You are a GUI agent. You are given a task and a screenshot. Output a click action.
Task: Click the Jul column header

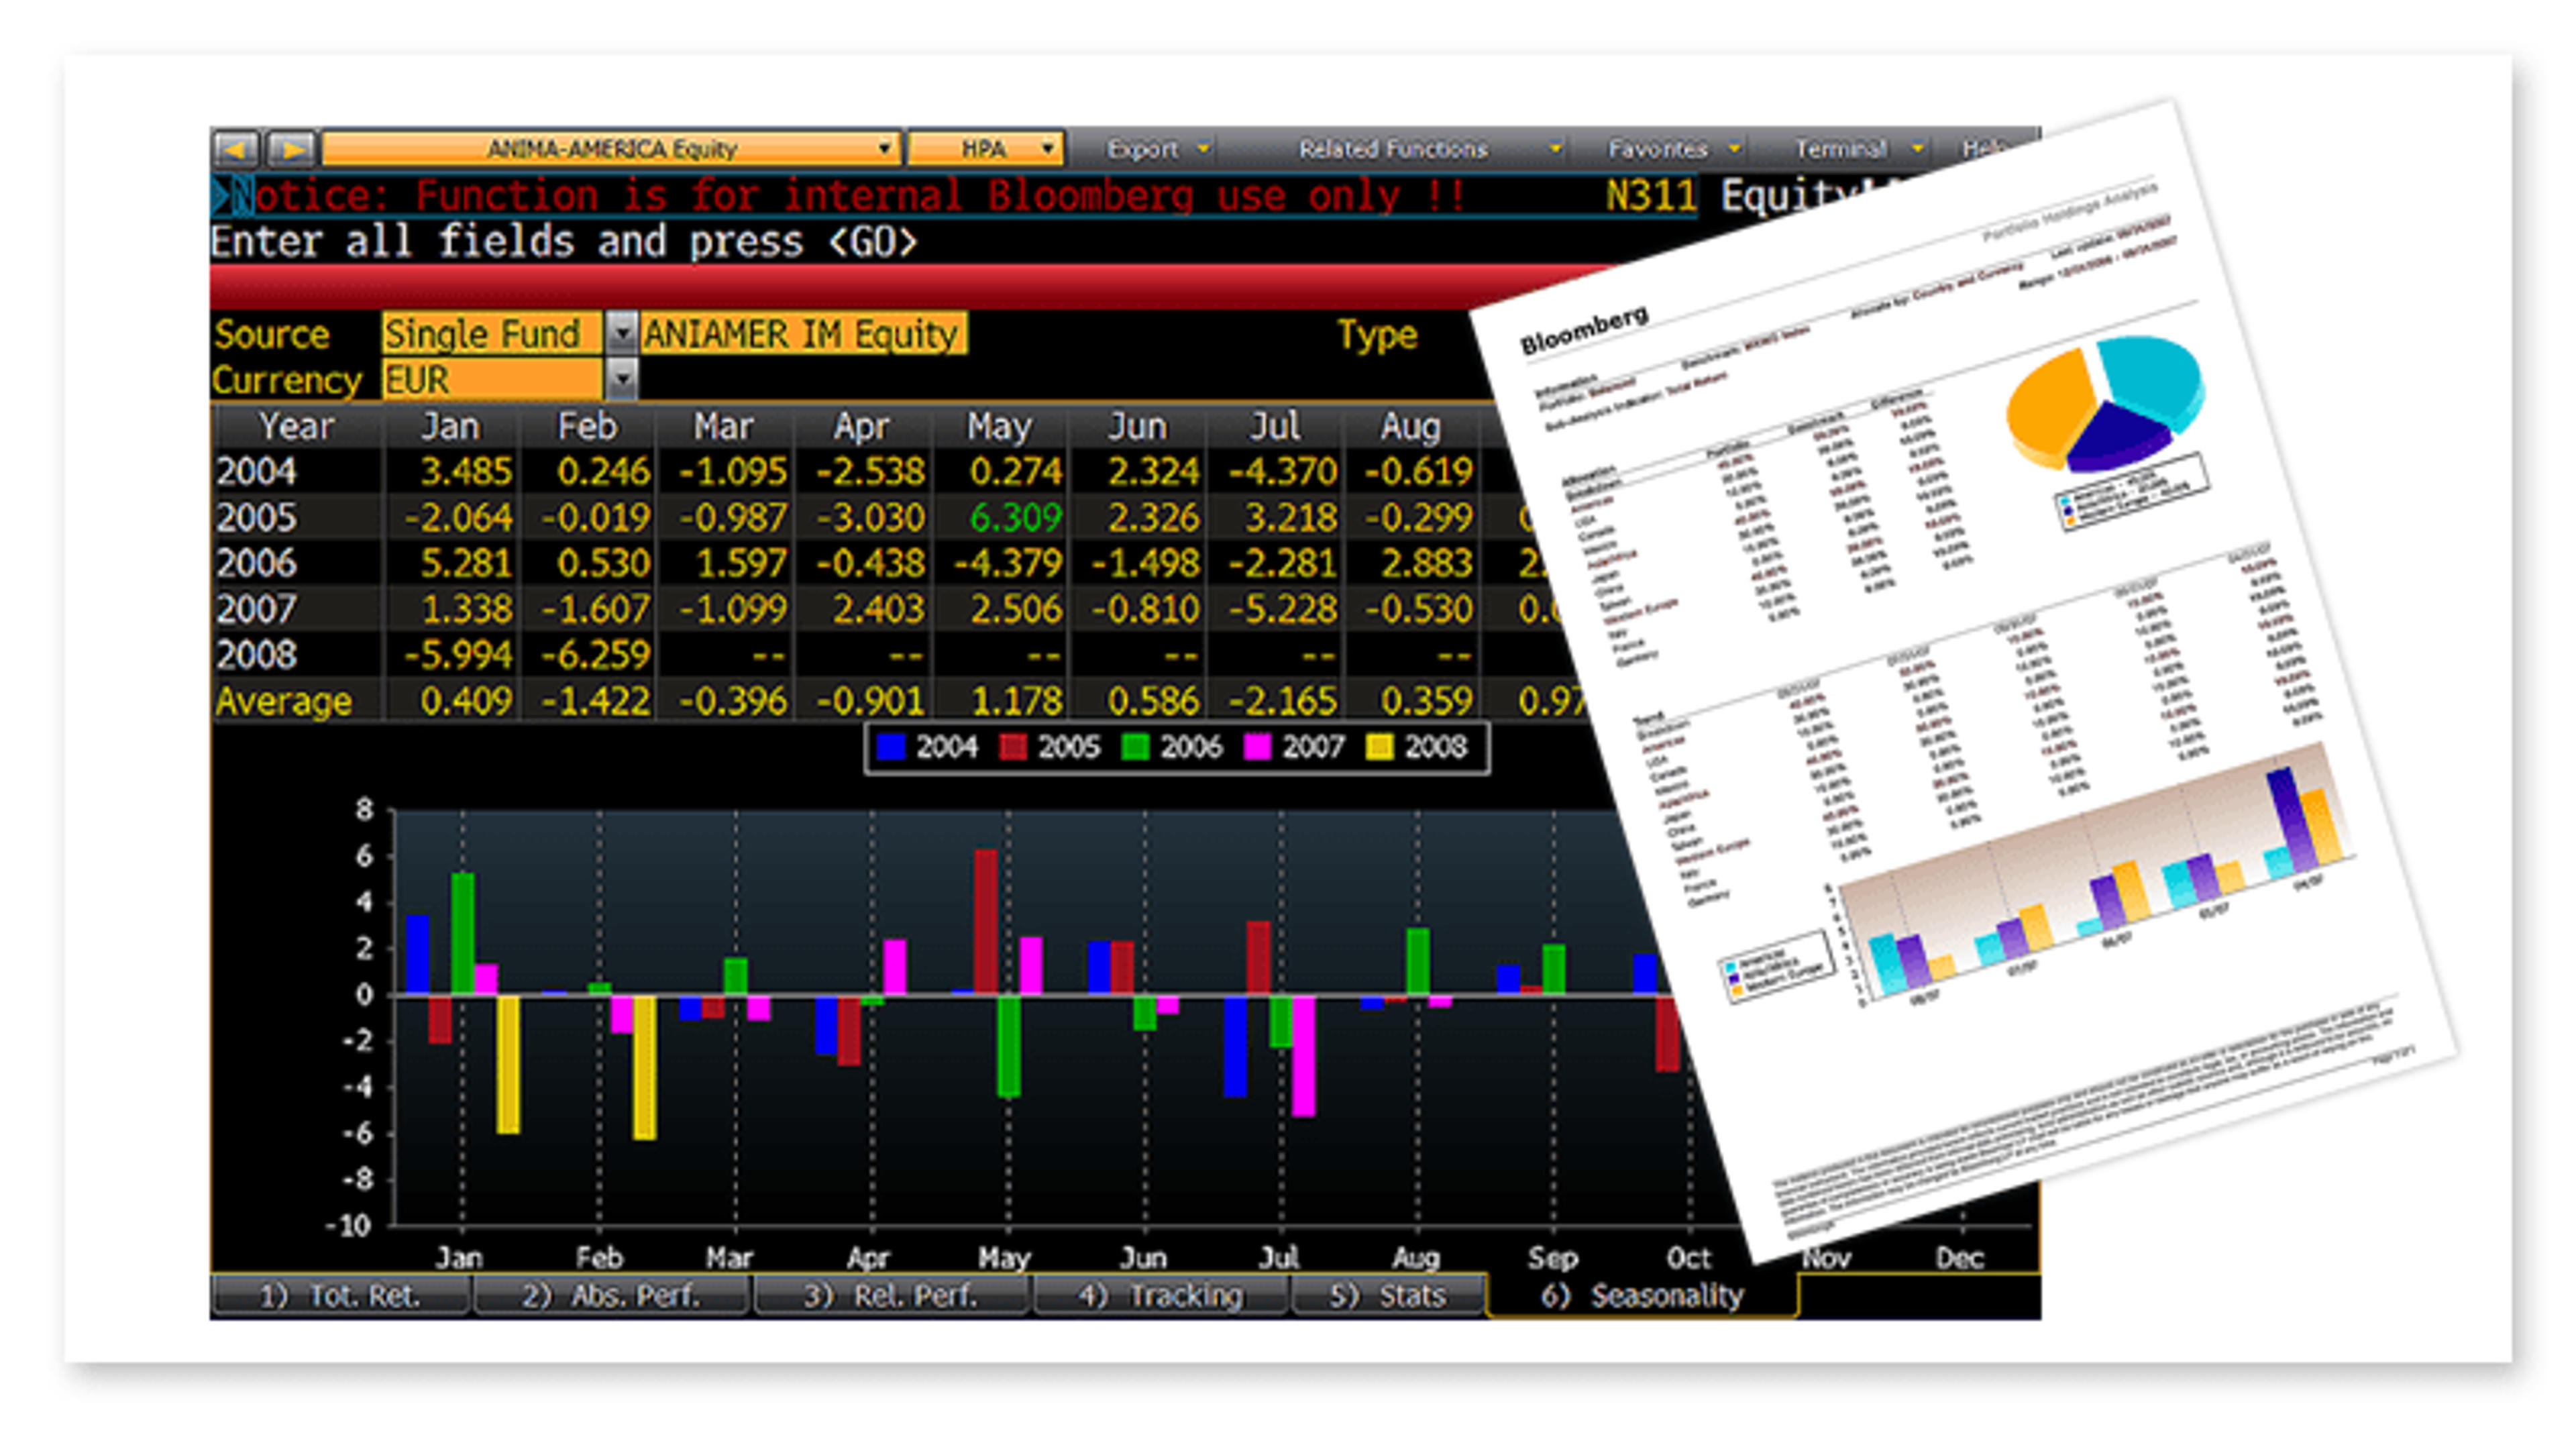click(x=1275, y=426)
